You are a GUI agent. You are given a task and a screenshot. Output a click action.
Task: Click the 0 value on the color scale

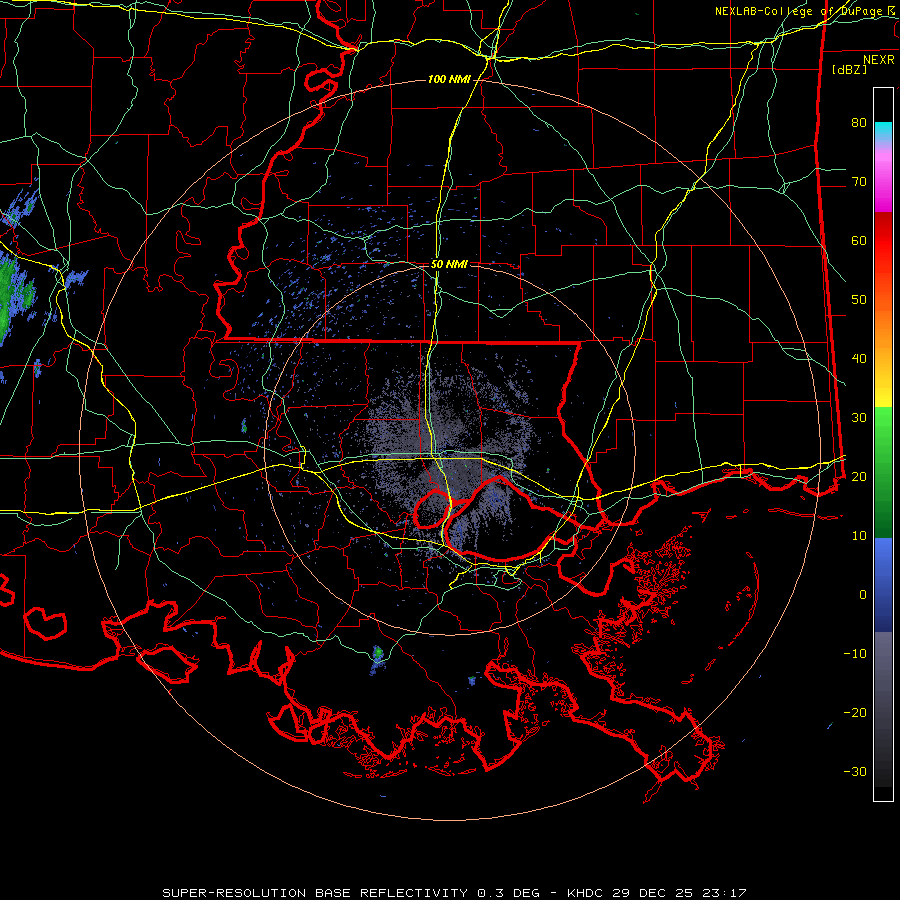(x=863, y=595)
